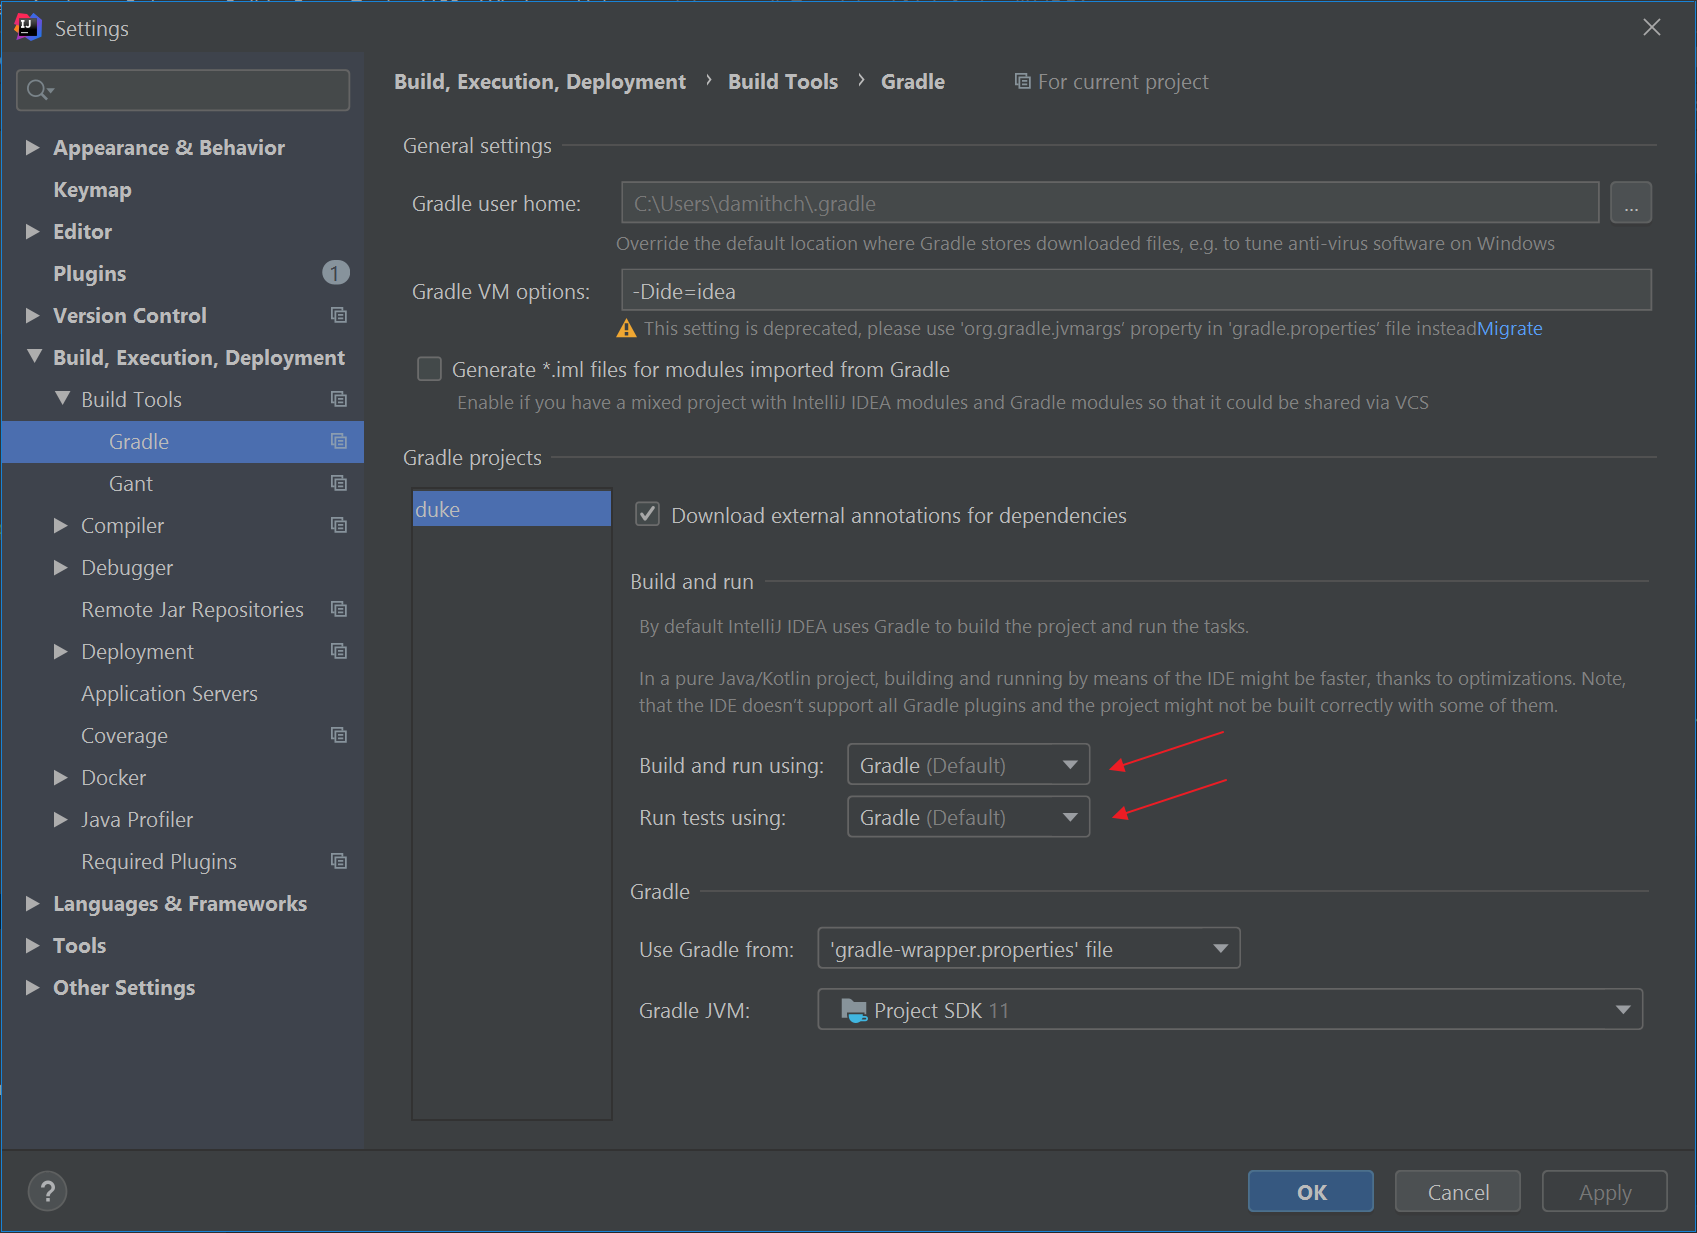Expand the Languages & Frameworks section
Image resolution: width=1697 pixels, height=1233 pixels.
point(32,903)
